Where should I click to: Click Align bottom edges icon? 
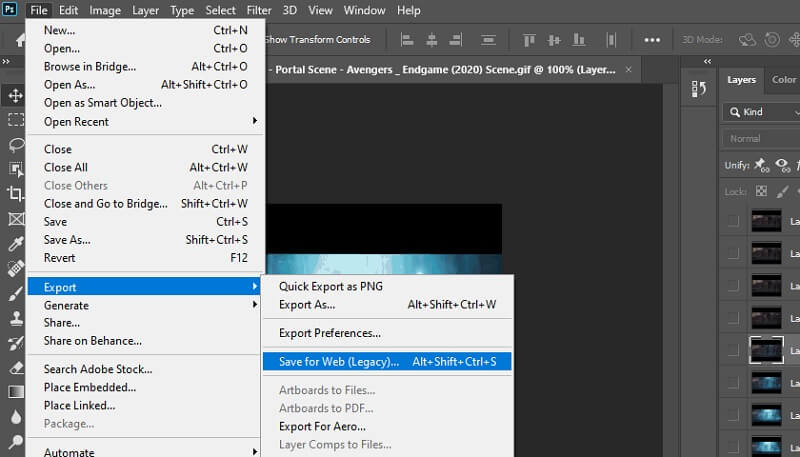point(579,39)
